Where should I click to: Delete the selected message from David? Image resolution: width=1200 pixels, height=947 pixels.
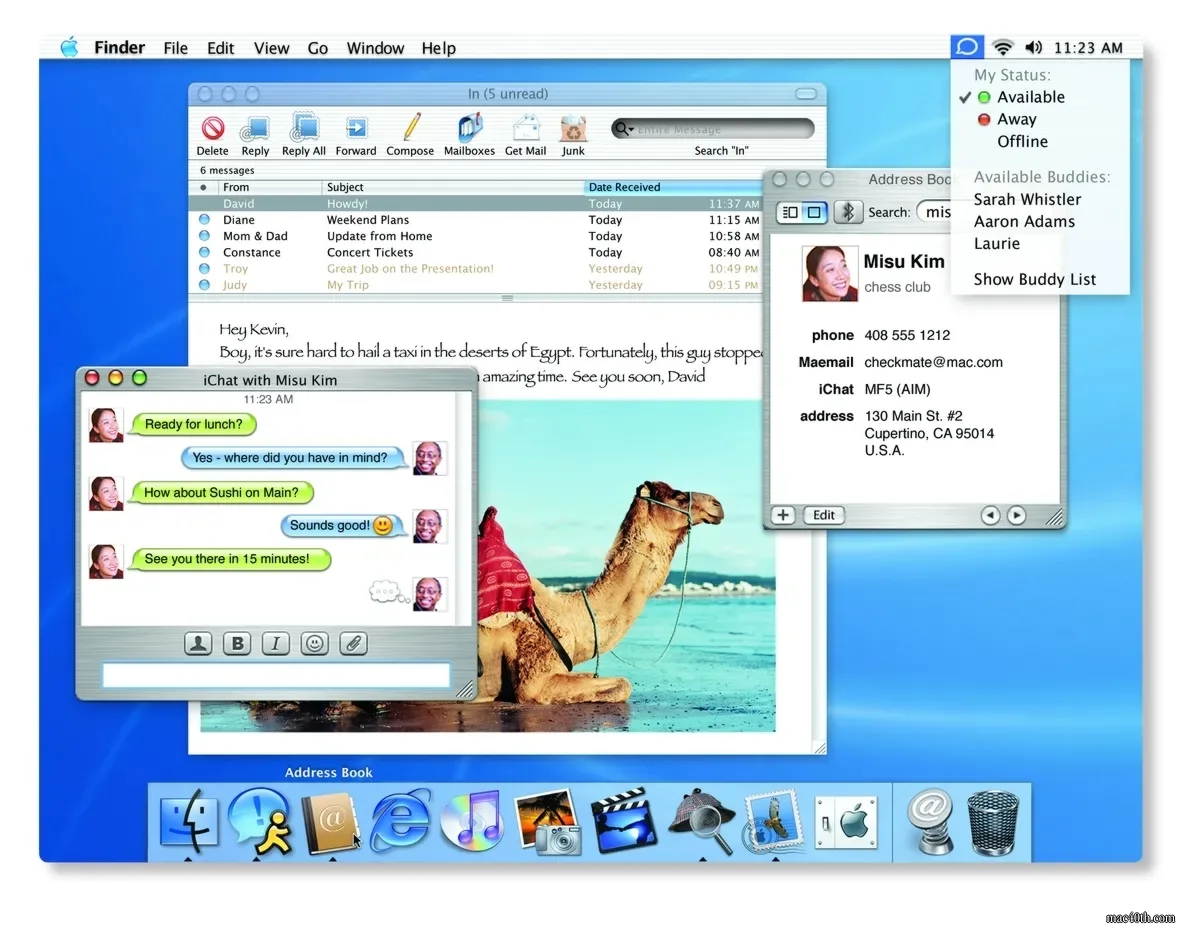212,130
